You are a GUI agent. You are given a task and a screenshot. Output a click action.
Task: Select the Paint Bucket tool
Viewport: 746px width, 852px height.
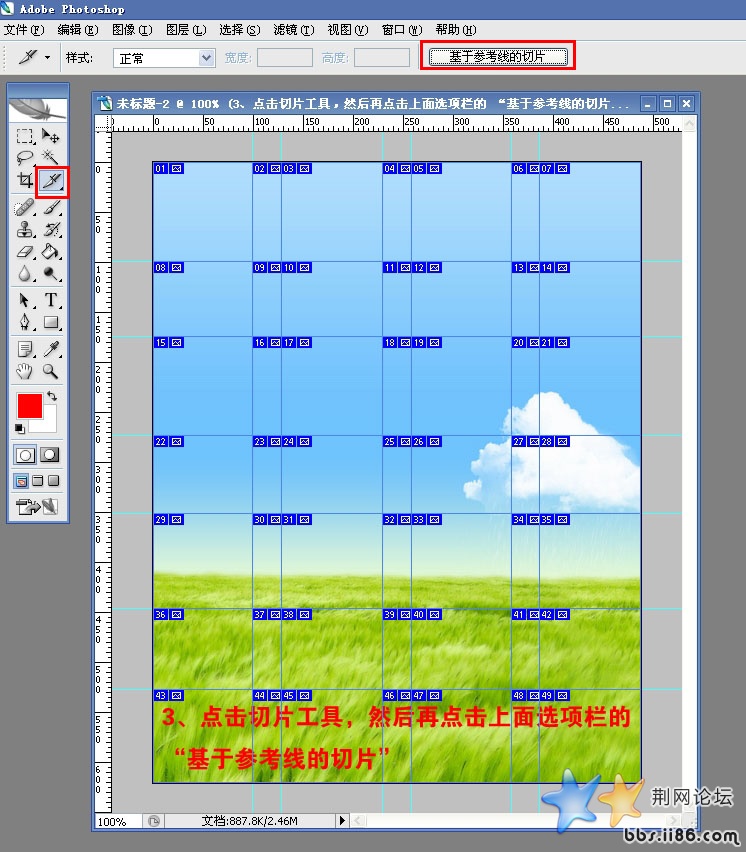click(51, 252)
